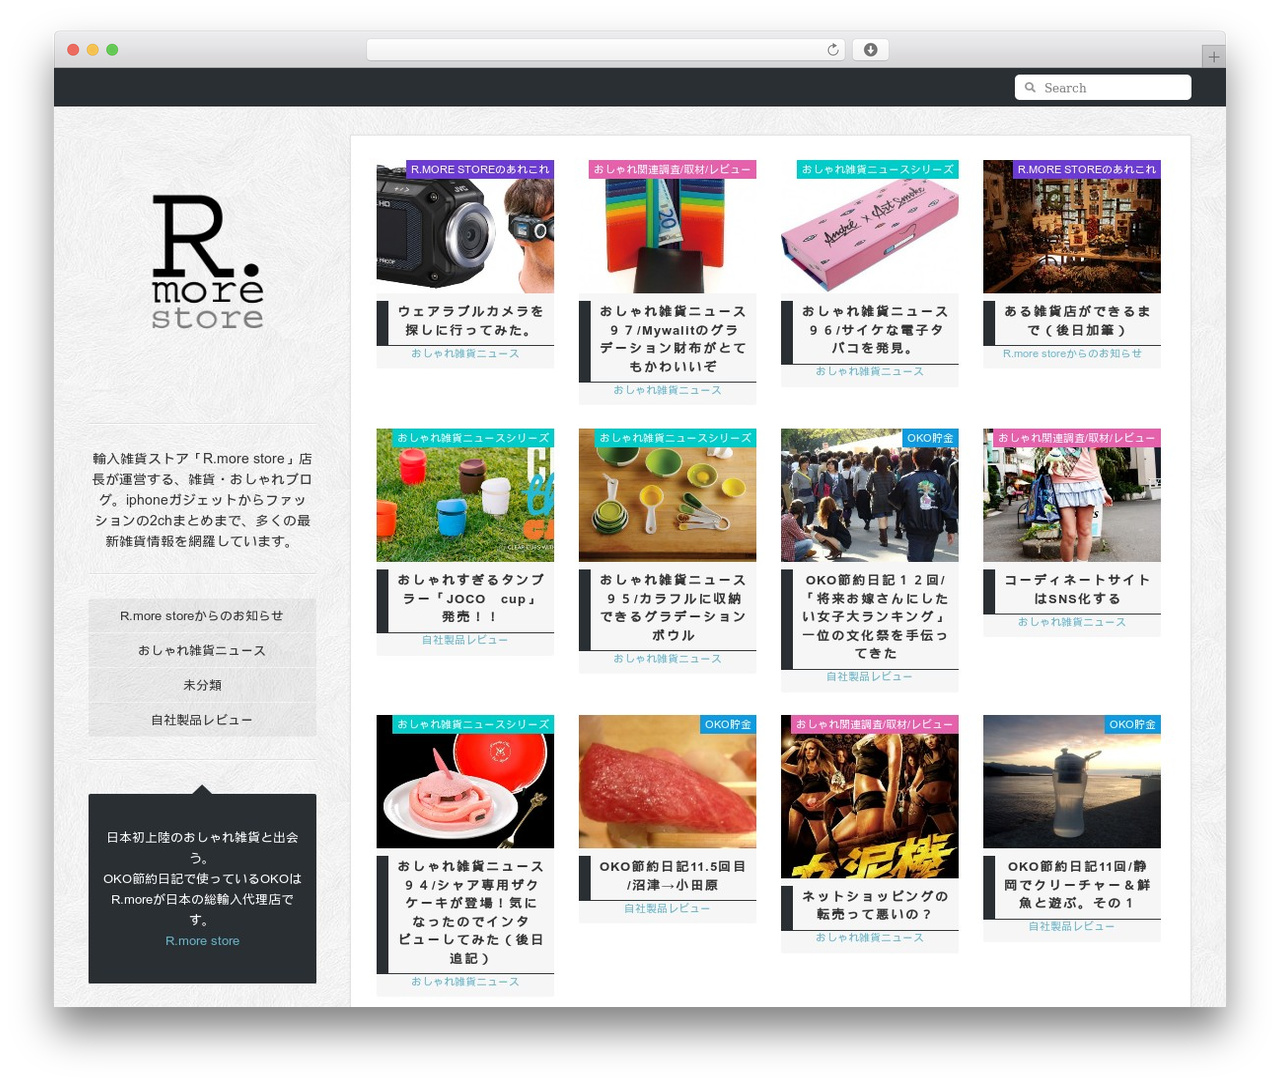The width and height of the screenshot is (1280, 1084).
Task: Open the ある雑貨店ができるまで post title
Action: point(1077,321)
